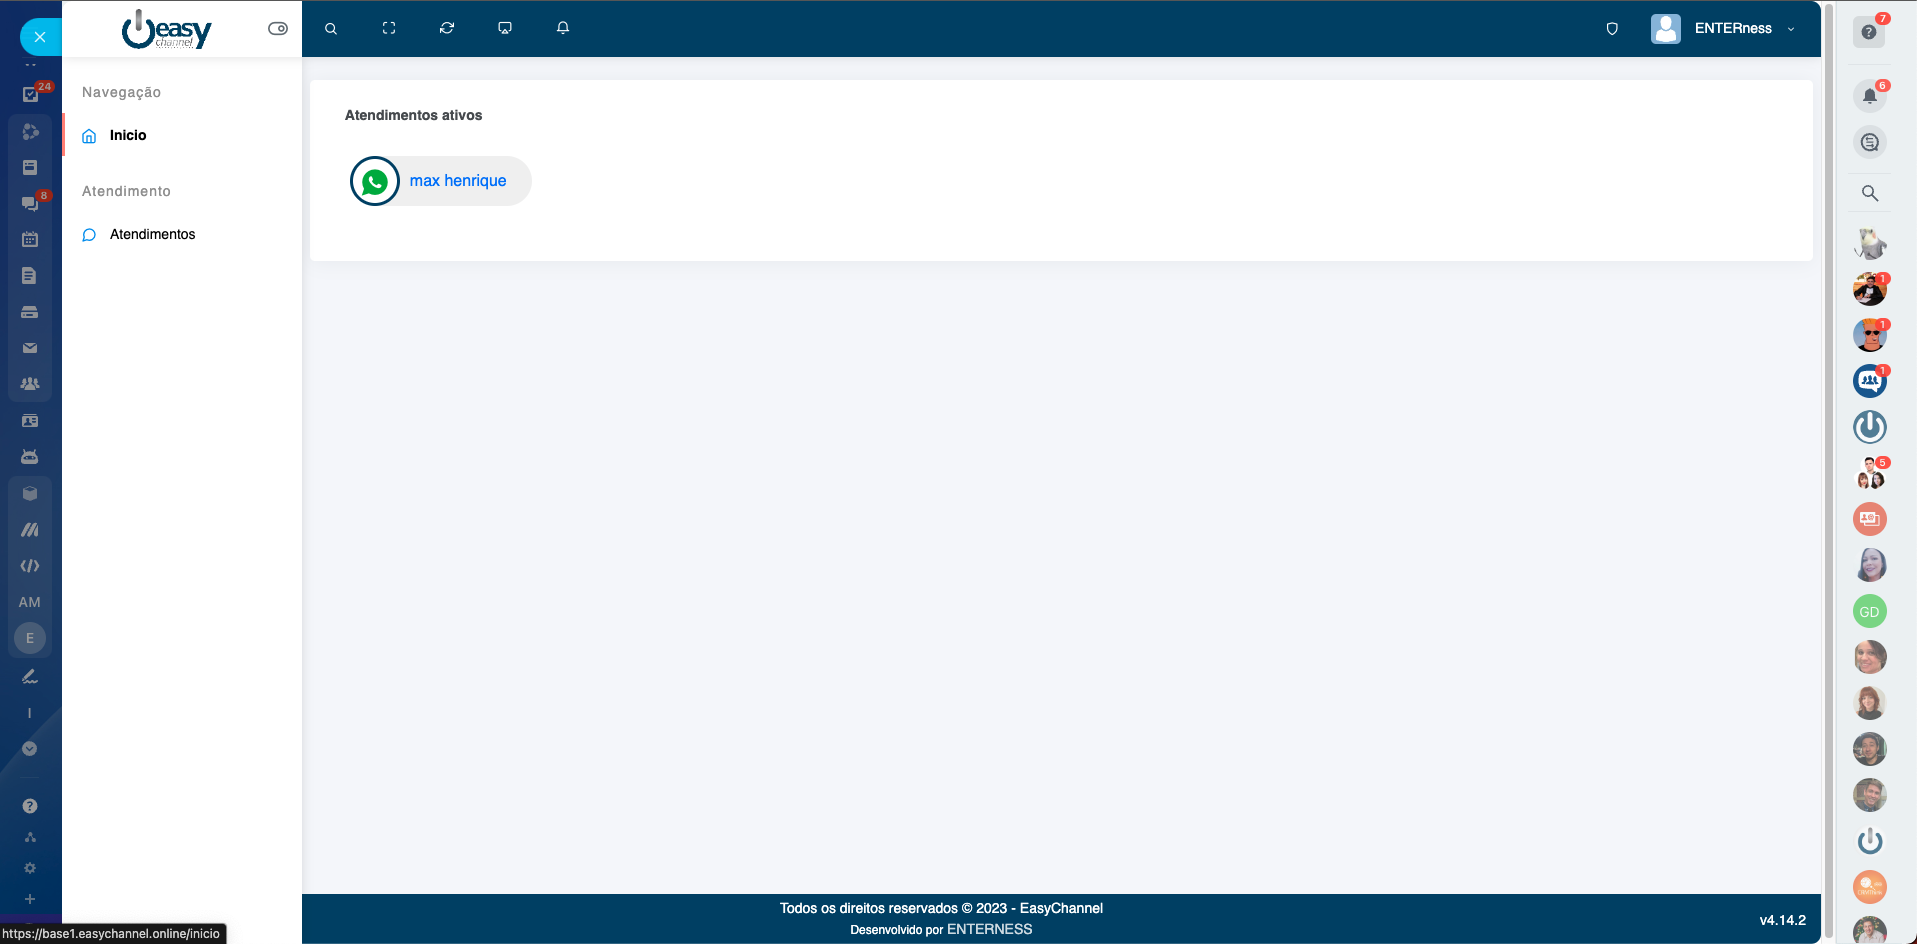Click the easy channel logo

(x=167, y=30)
